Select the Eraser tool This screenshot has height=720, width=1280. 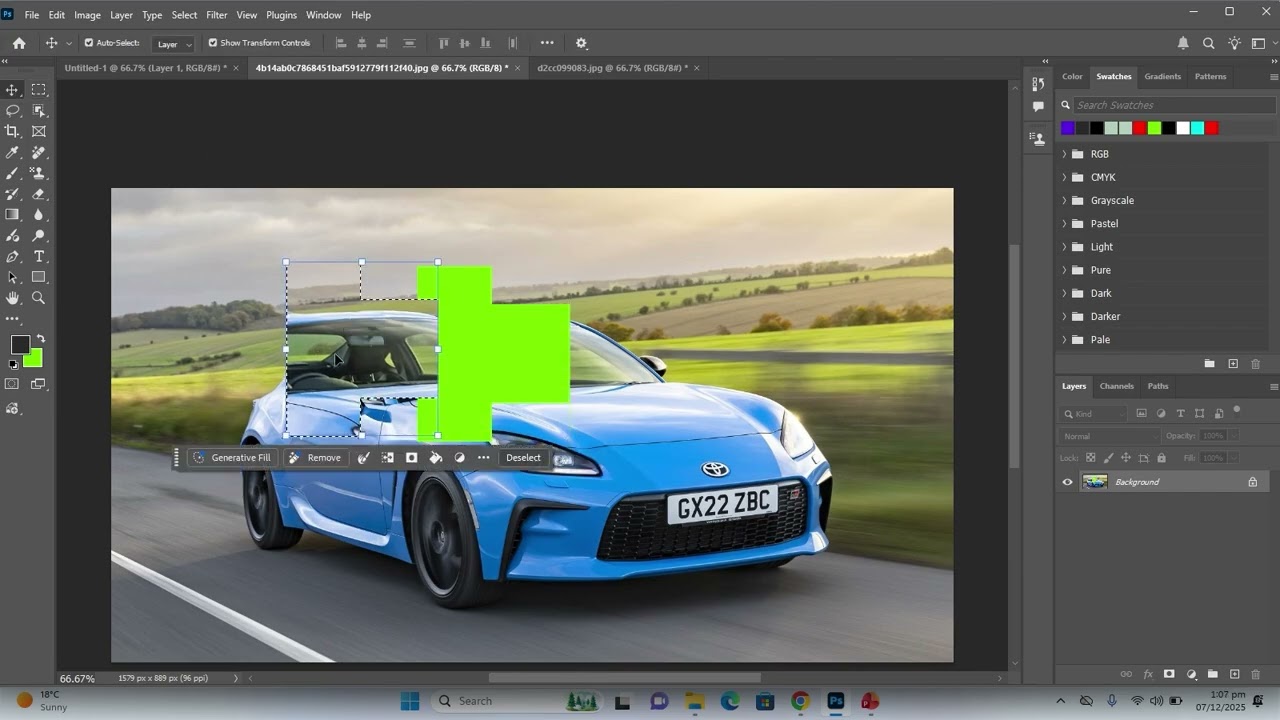(39, 194)
